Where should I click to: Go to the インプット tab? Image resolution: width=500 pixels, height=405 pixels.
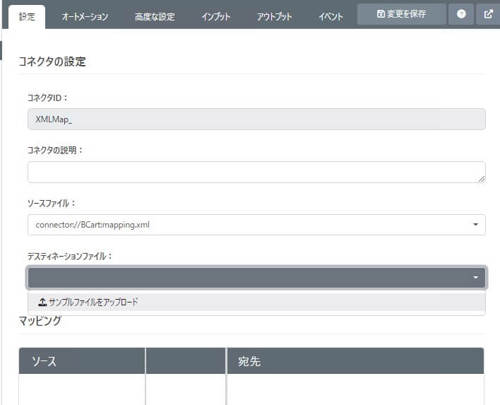216,17
